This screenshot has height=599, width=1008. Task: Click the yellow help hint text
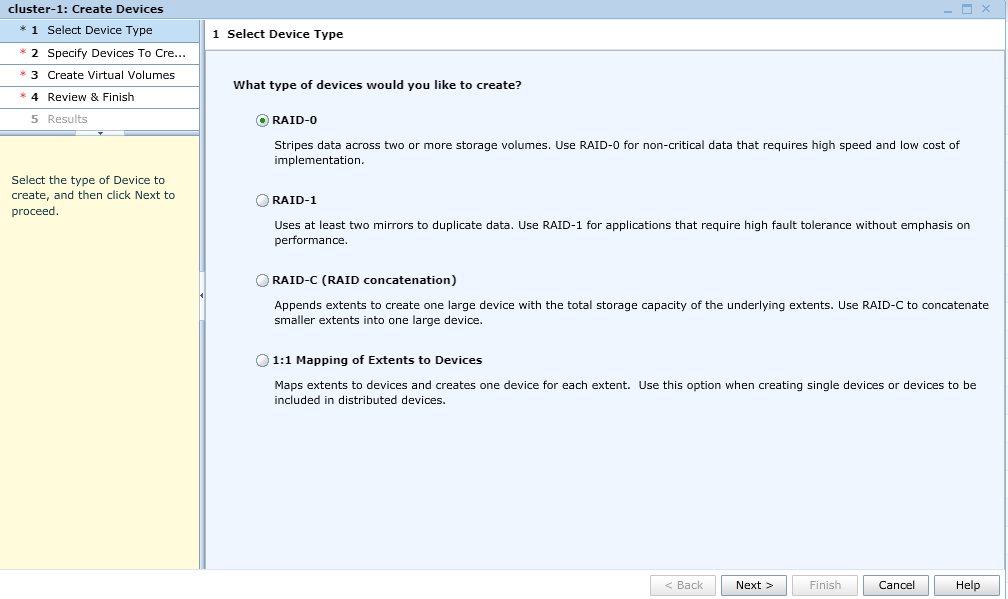point(93,195)
